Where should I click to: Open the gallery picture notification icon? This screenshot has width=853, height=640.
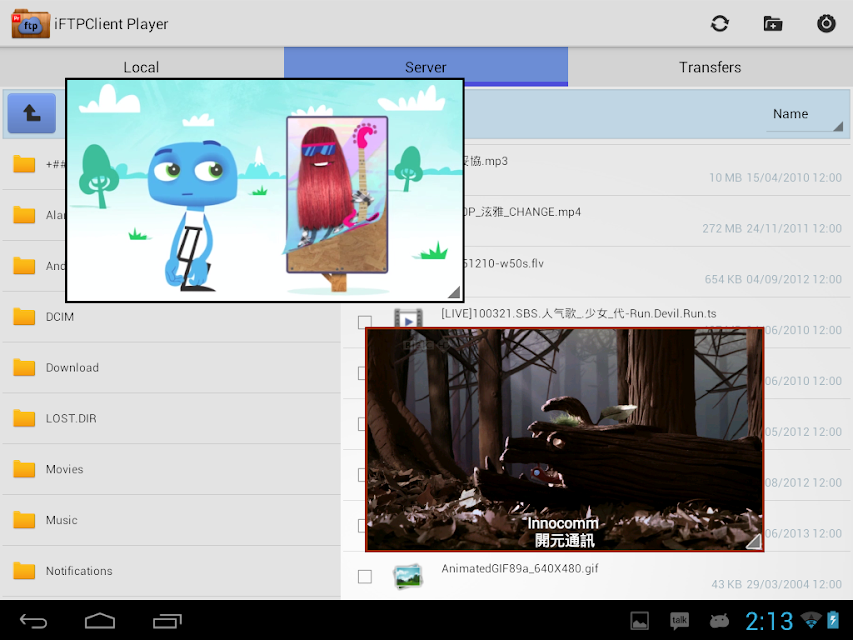(x=639, y=621)
